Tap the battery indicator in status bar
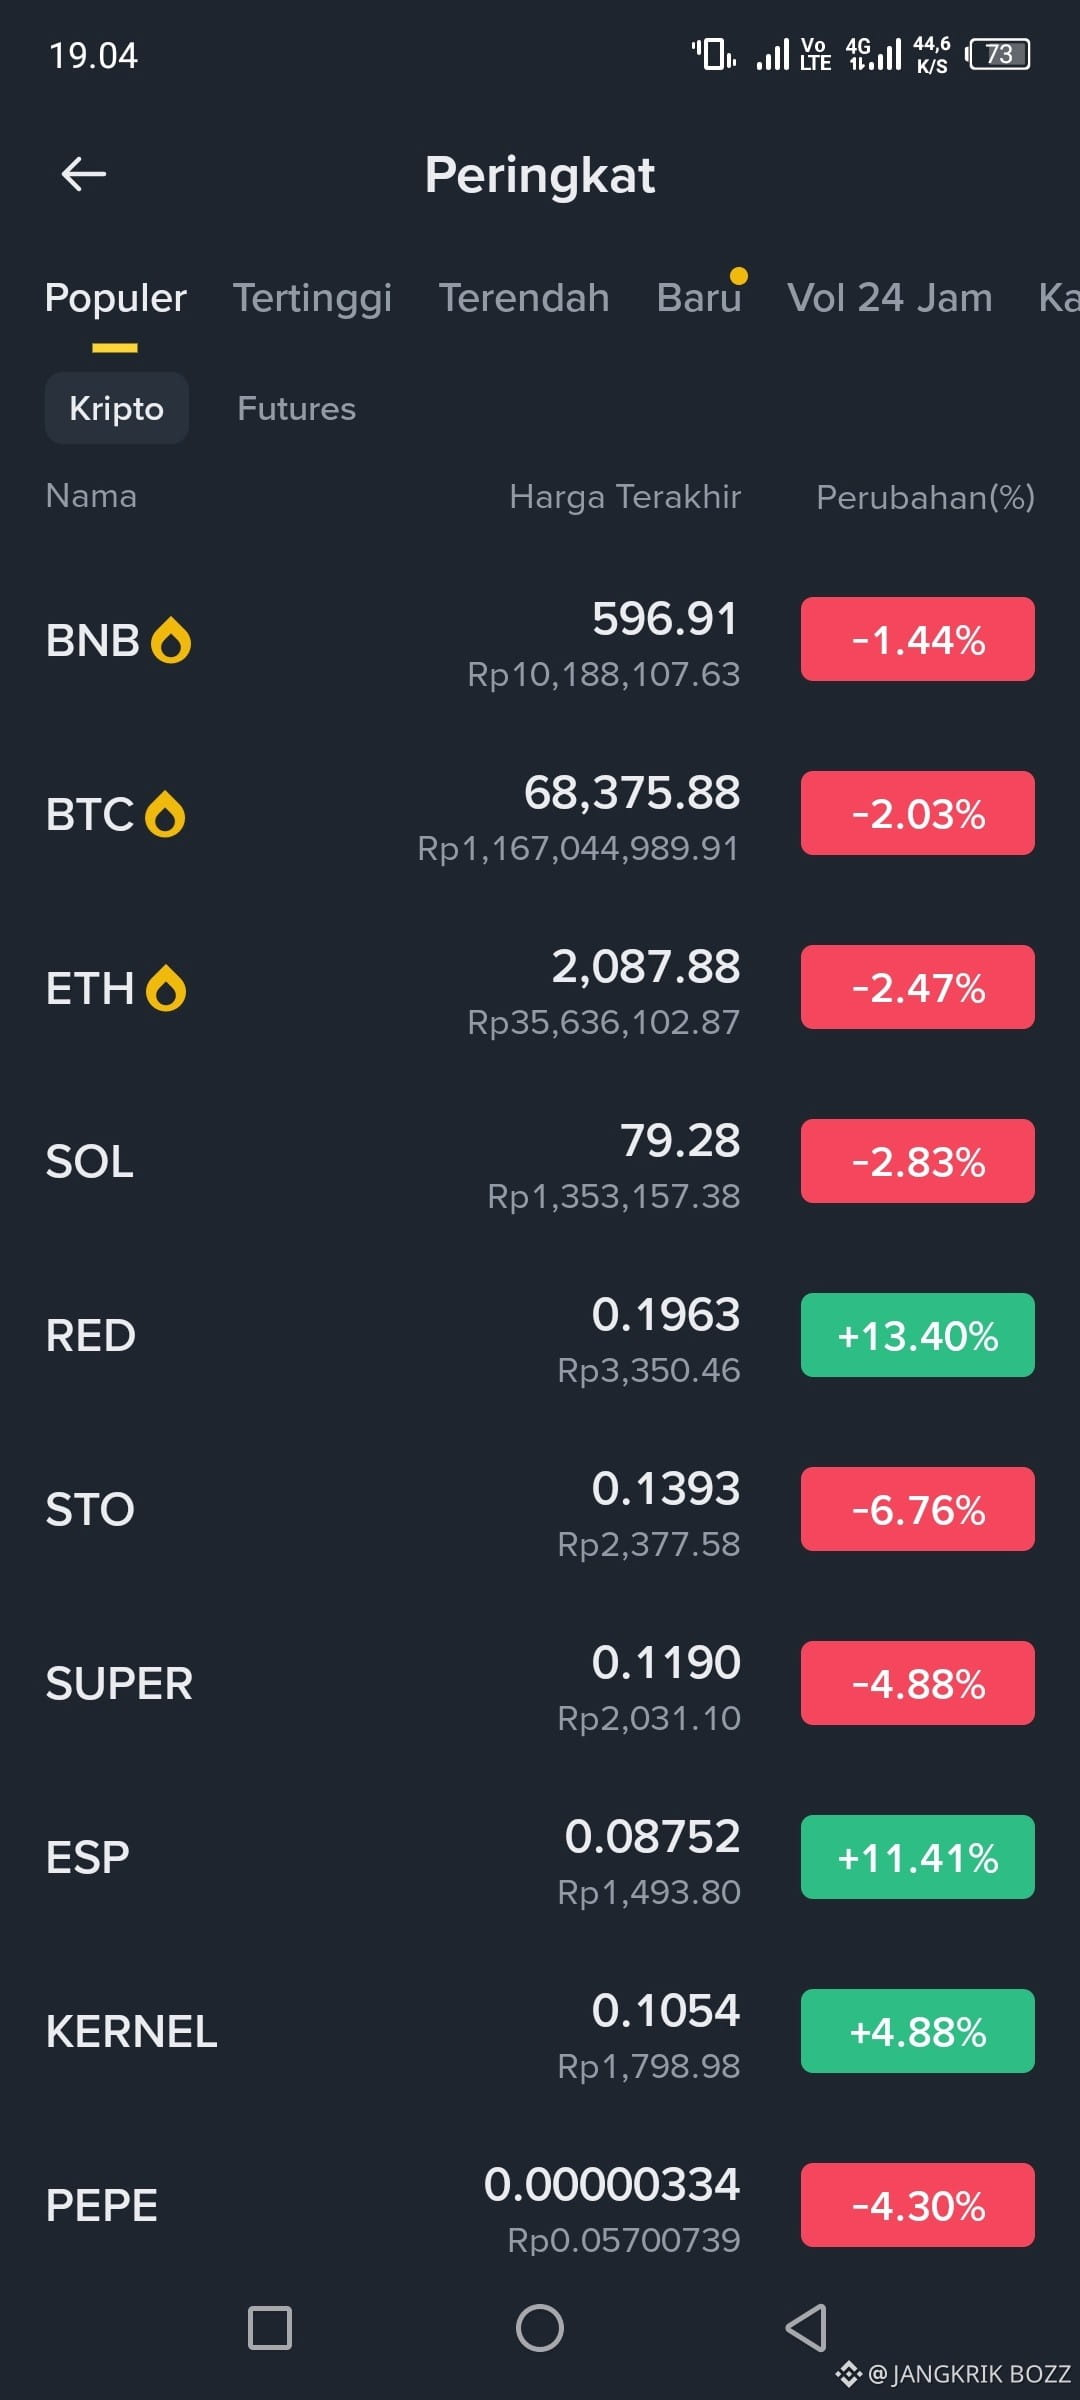 [x=998, y=54]
